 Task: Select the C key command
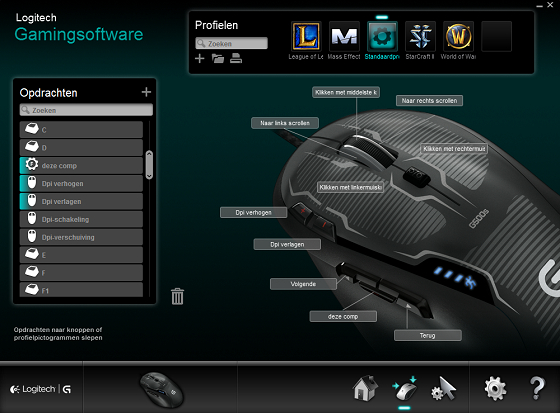click(81, 130)
